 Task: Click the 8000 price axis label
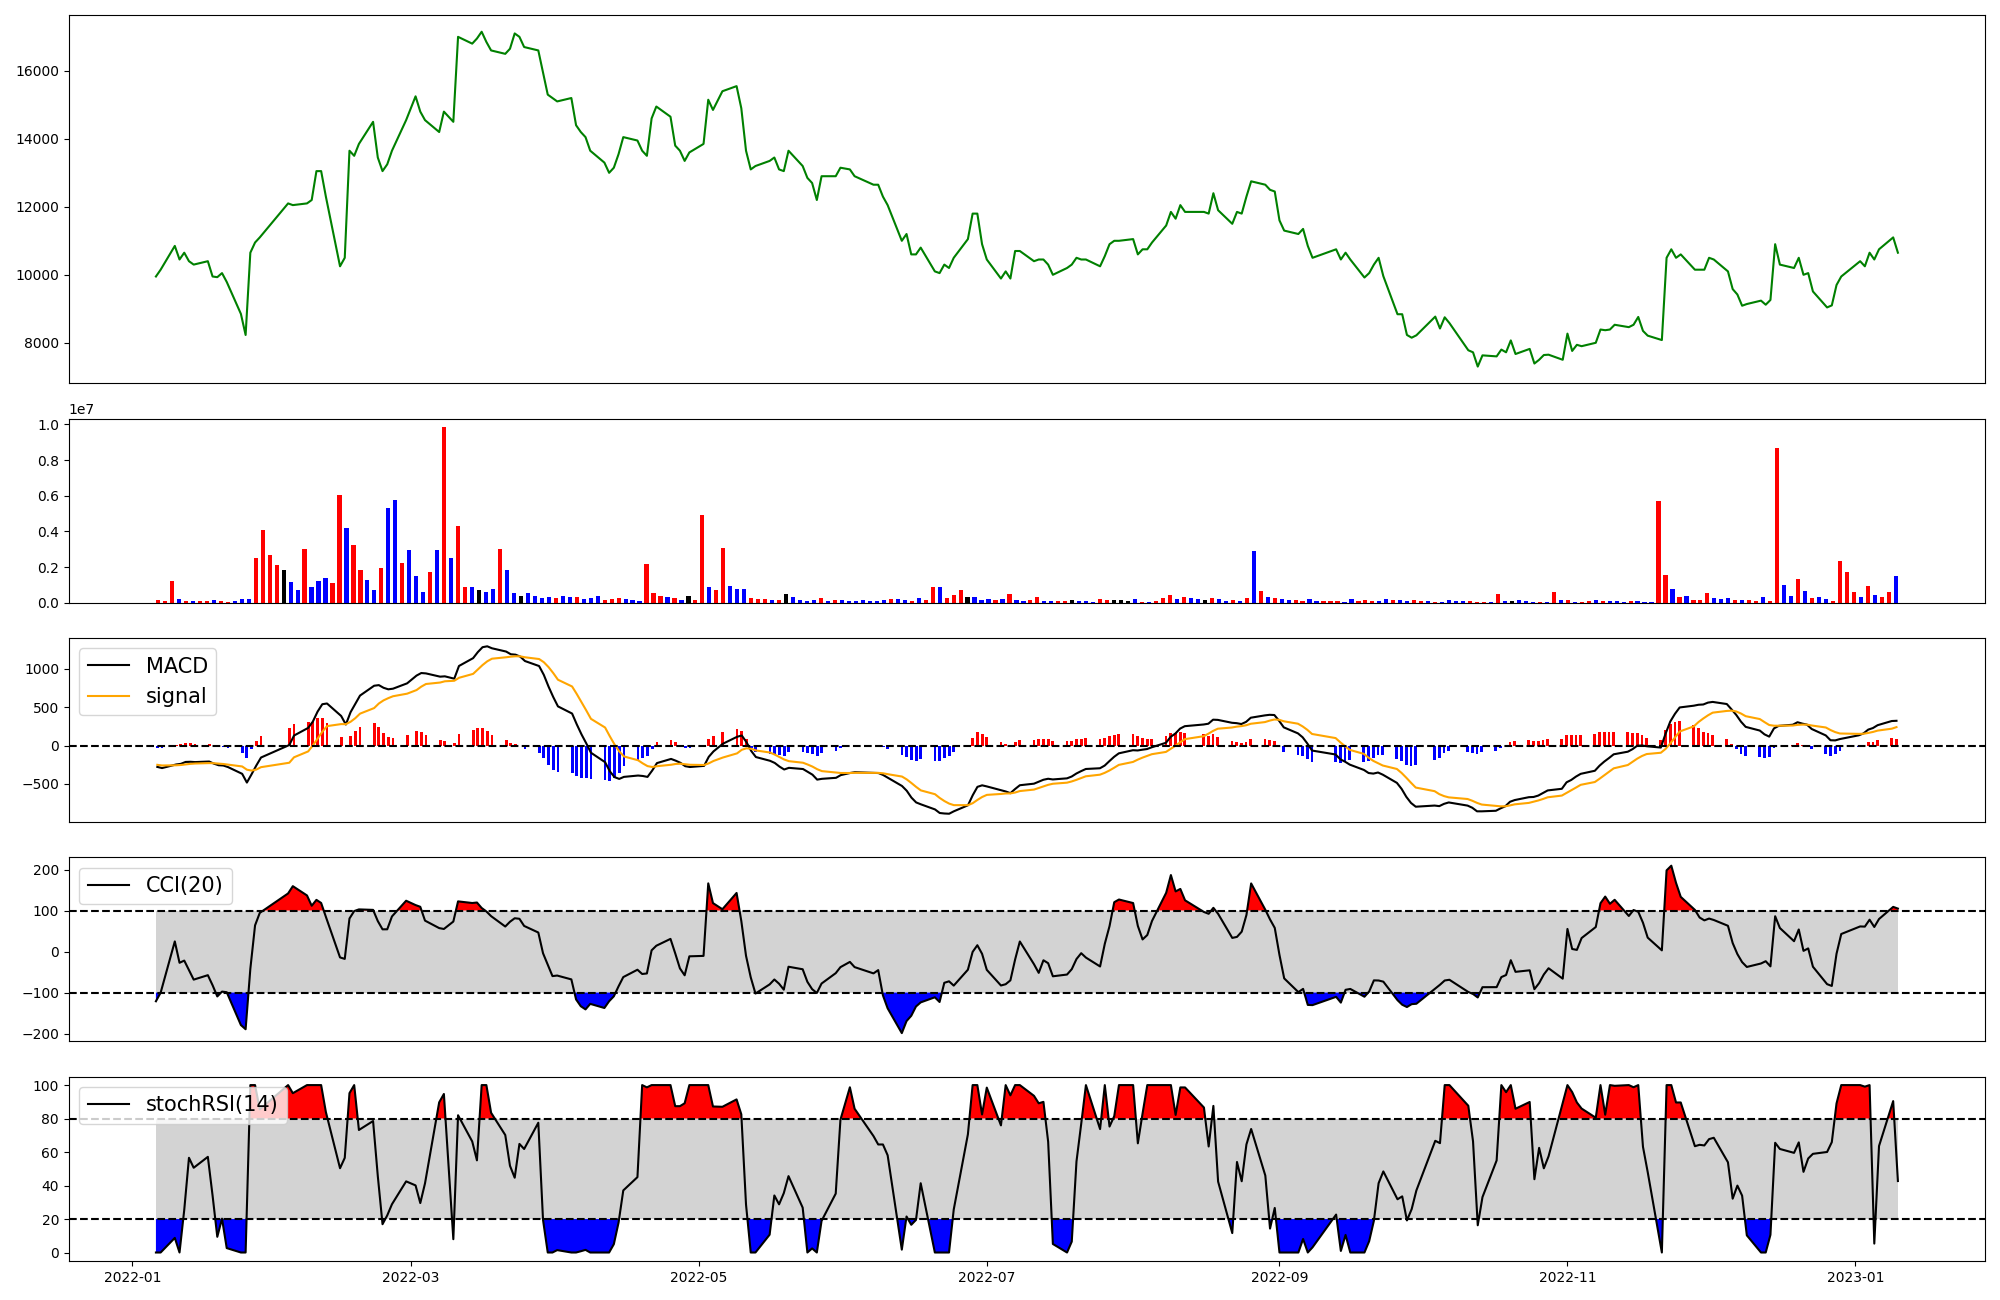[x=41, y=344]
